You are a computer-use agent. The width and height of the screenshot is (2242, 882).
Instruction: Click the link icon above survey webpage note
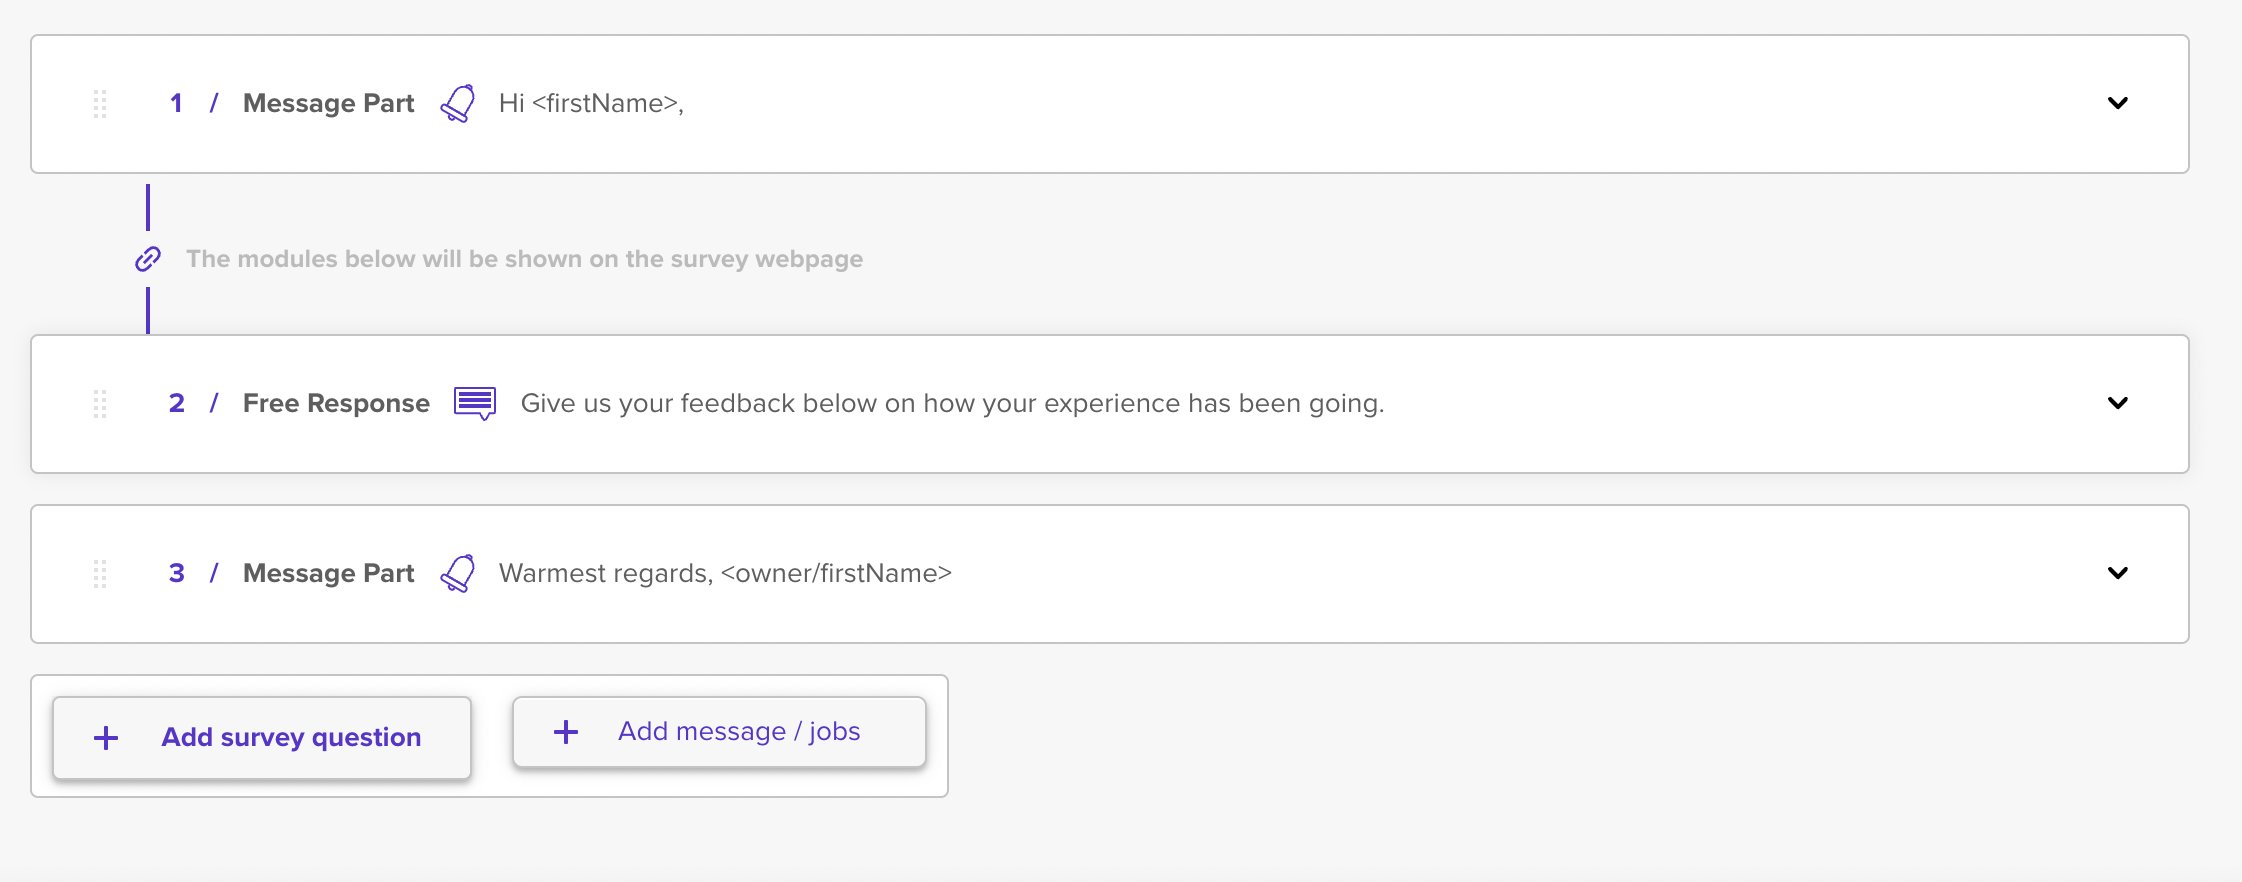tap(148, 259)
